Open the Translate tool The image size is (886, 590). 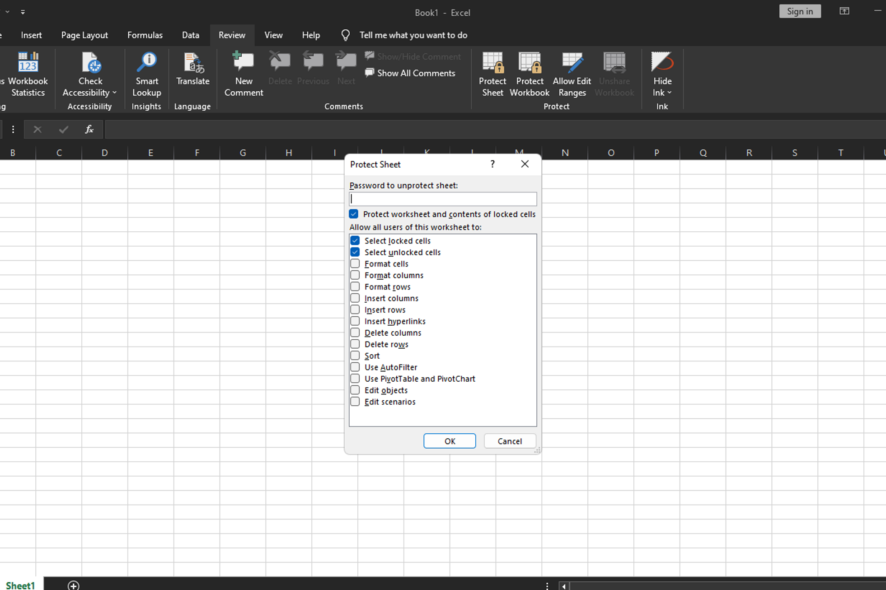click(193, 69)
